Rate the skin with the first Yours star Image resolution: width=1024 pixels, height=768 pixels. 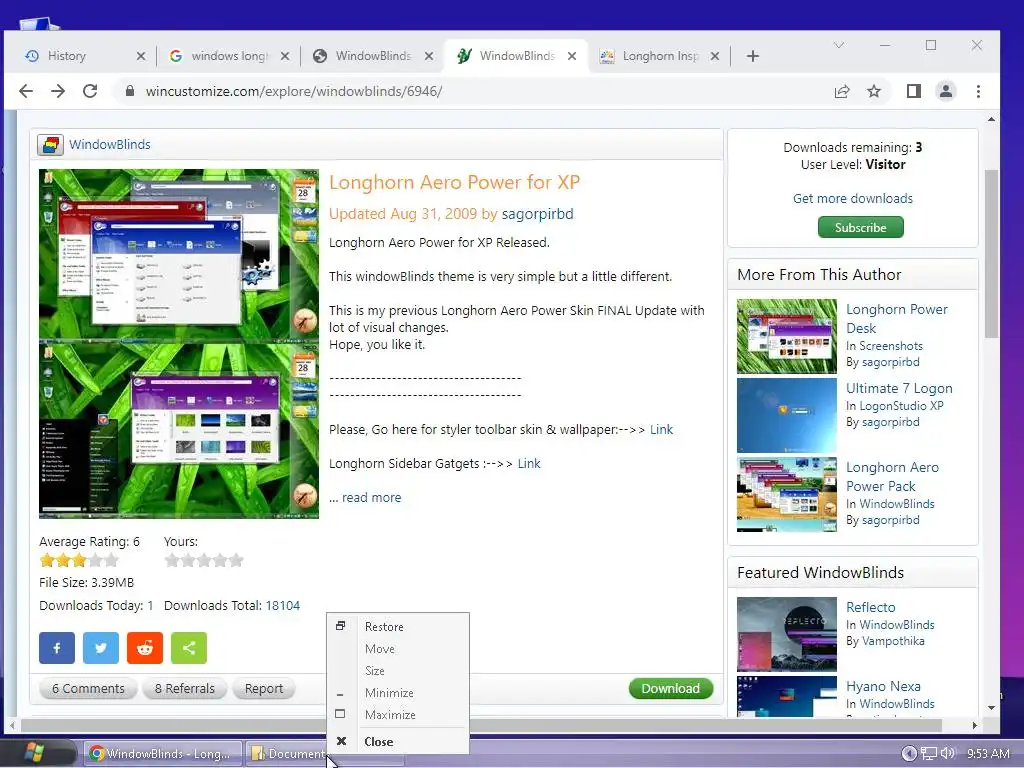(x=172, y=560)
